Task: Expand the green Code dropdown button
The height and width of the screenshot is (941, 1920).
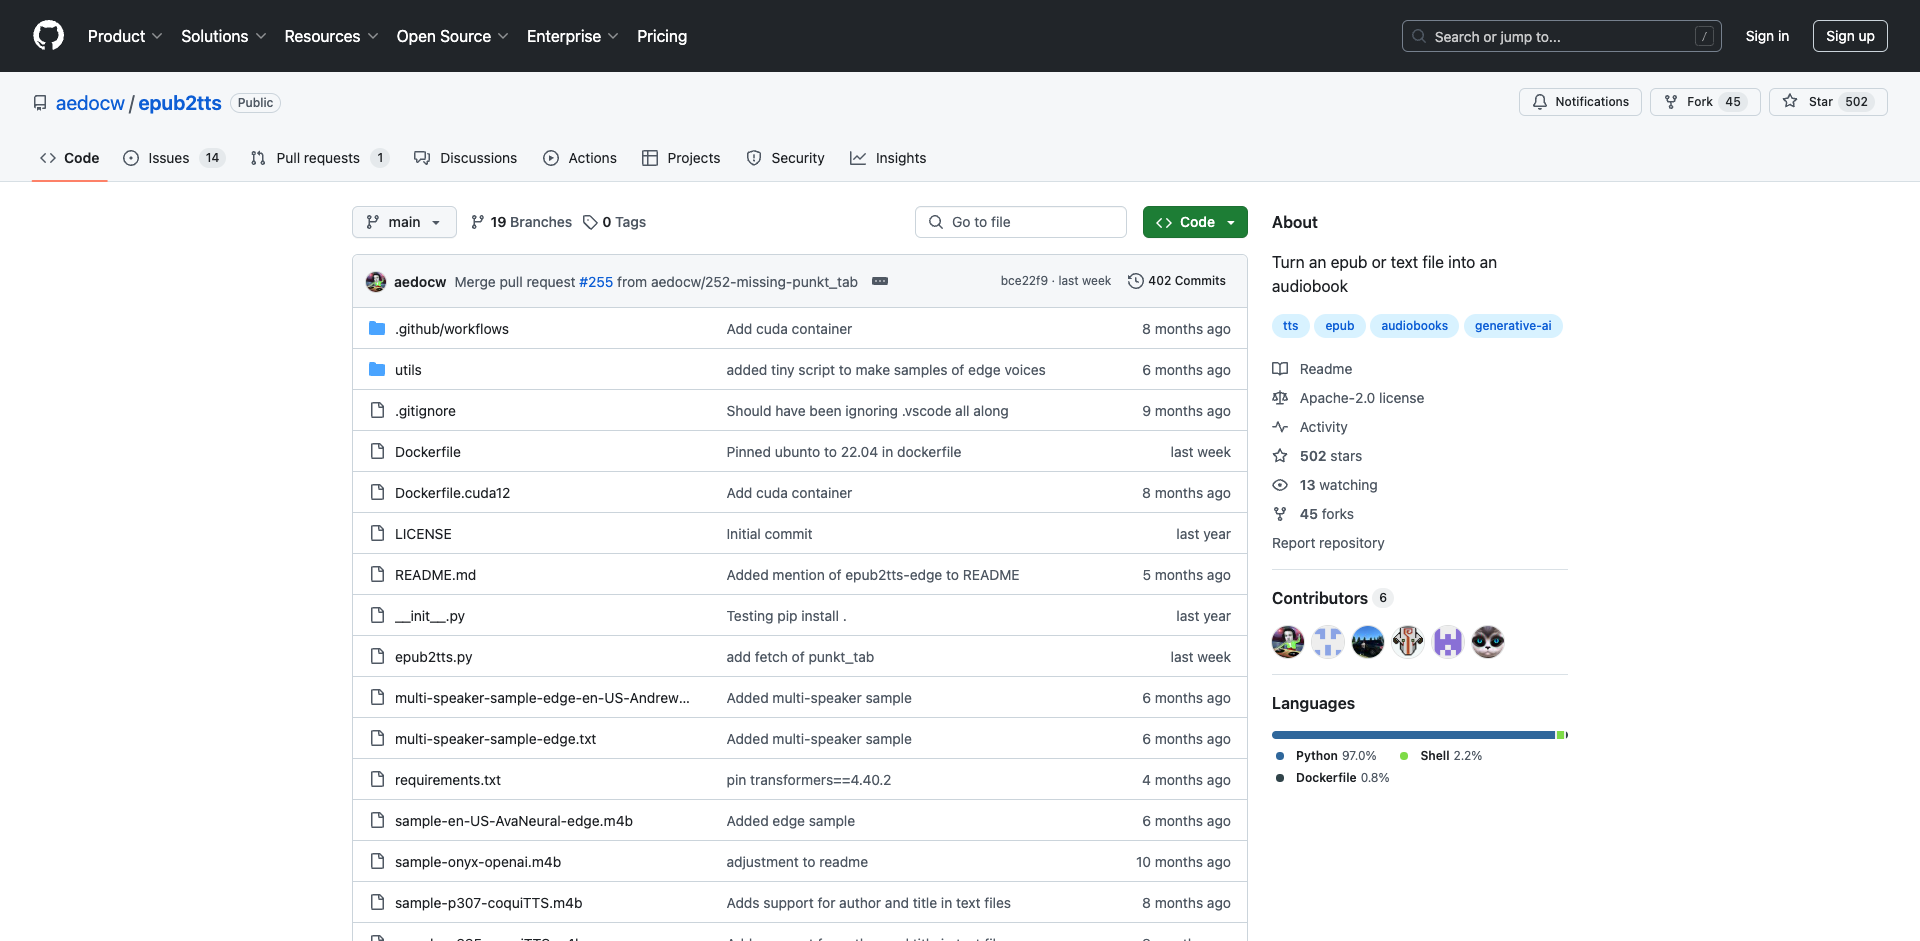Action: (1195, 222)
